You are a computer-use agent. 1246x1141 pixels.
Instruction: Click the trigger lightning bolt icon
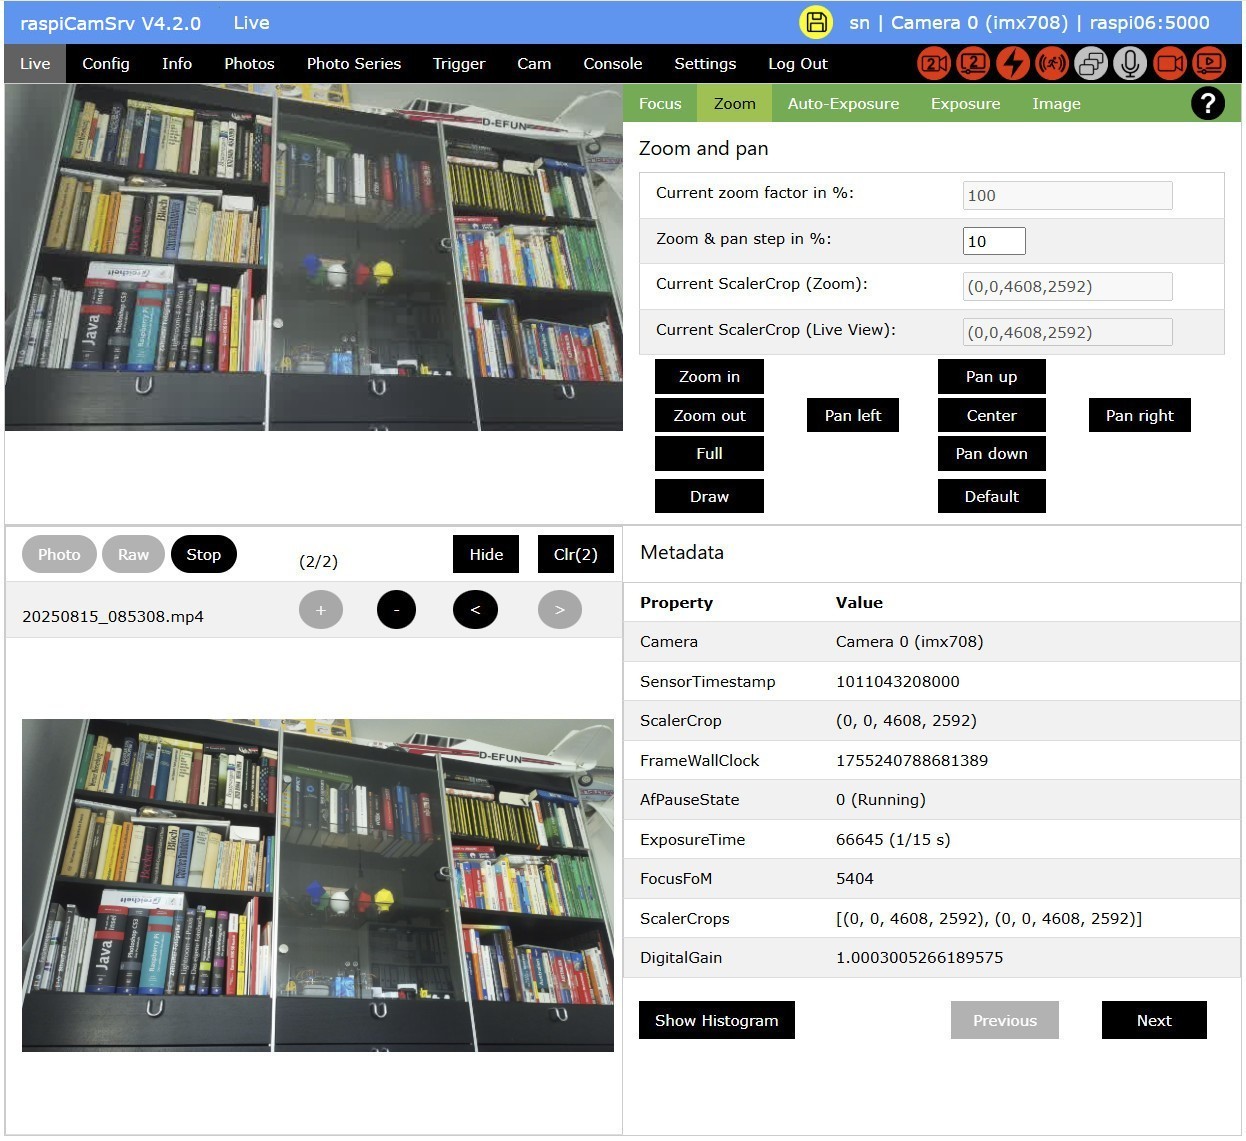pyautogui.click(x=1012, y=63)
